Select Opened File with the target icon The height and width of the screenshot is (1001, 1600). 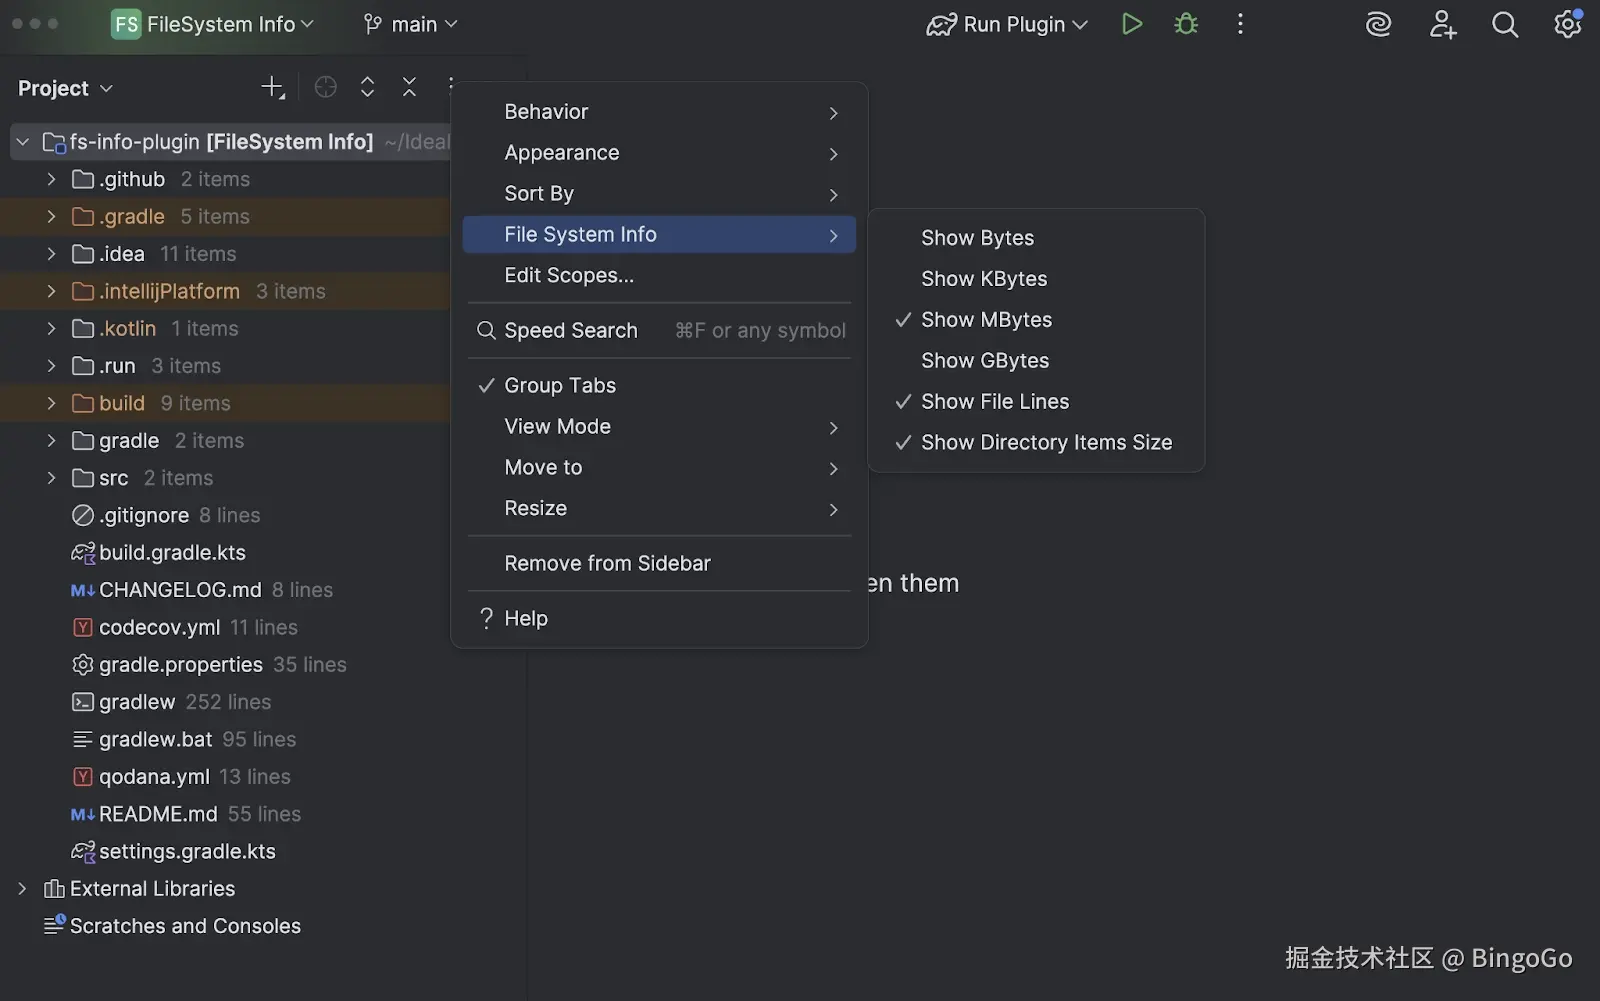(x=325, y=87)
